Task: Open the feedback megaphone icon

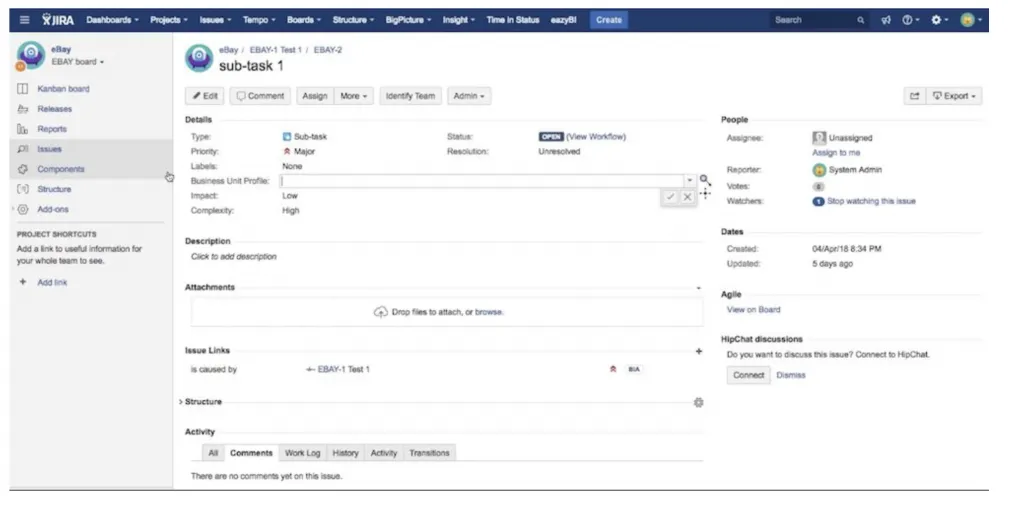Action: 886,20
